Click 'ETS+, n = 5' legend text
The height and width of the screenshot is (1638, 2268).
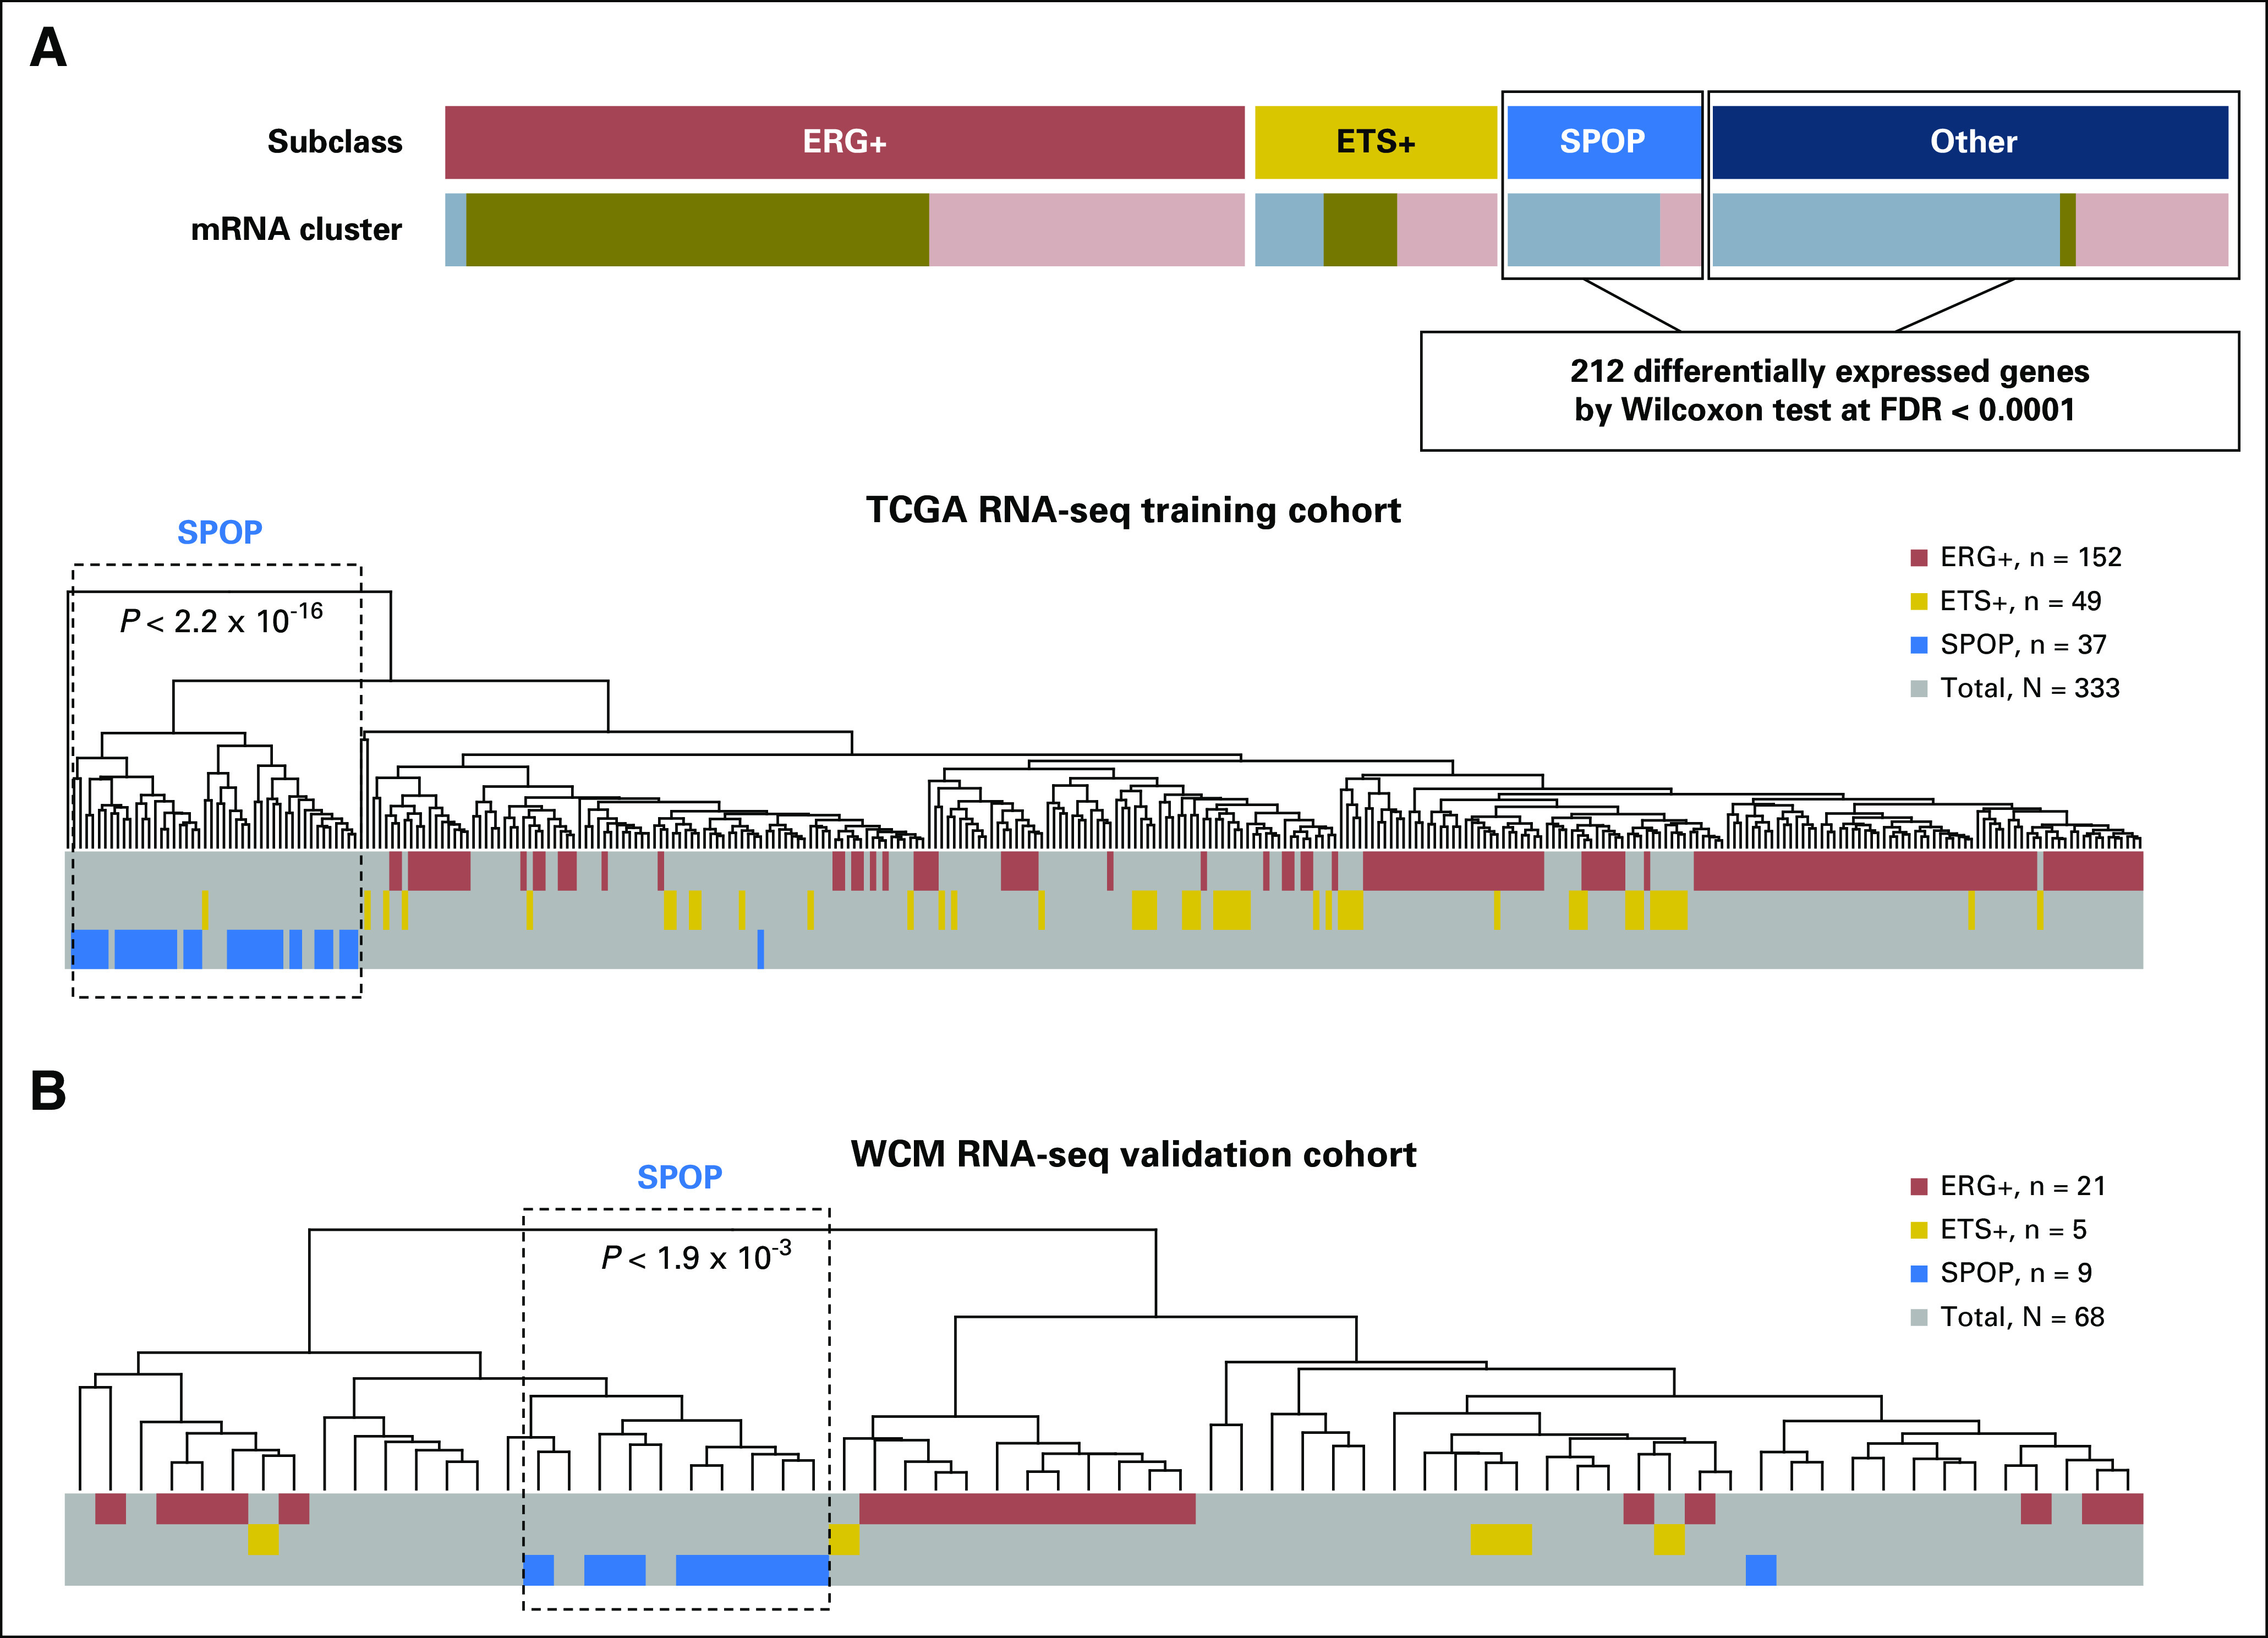click(x=2013, y=1229)
